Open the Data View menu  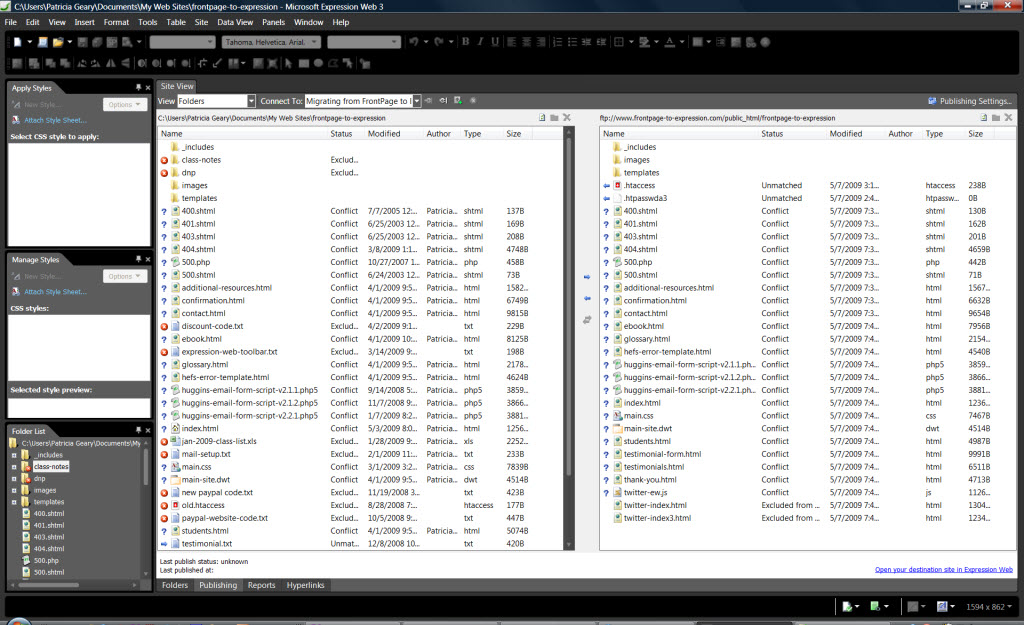pyautogui.click(x=235, y=22)
